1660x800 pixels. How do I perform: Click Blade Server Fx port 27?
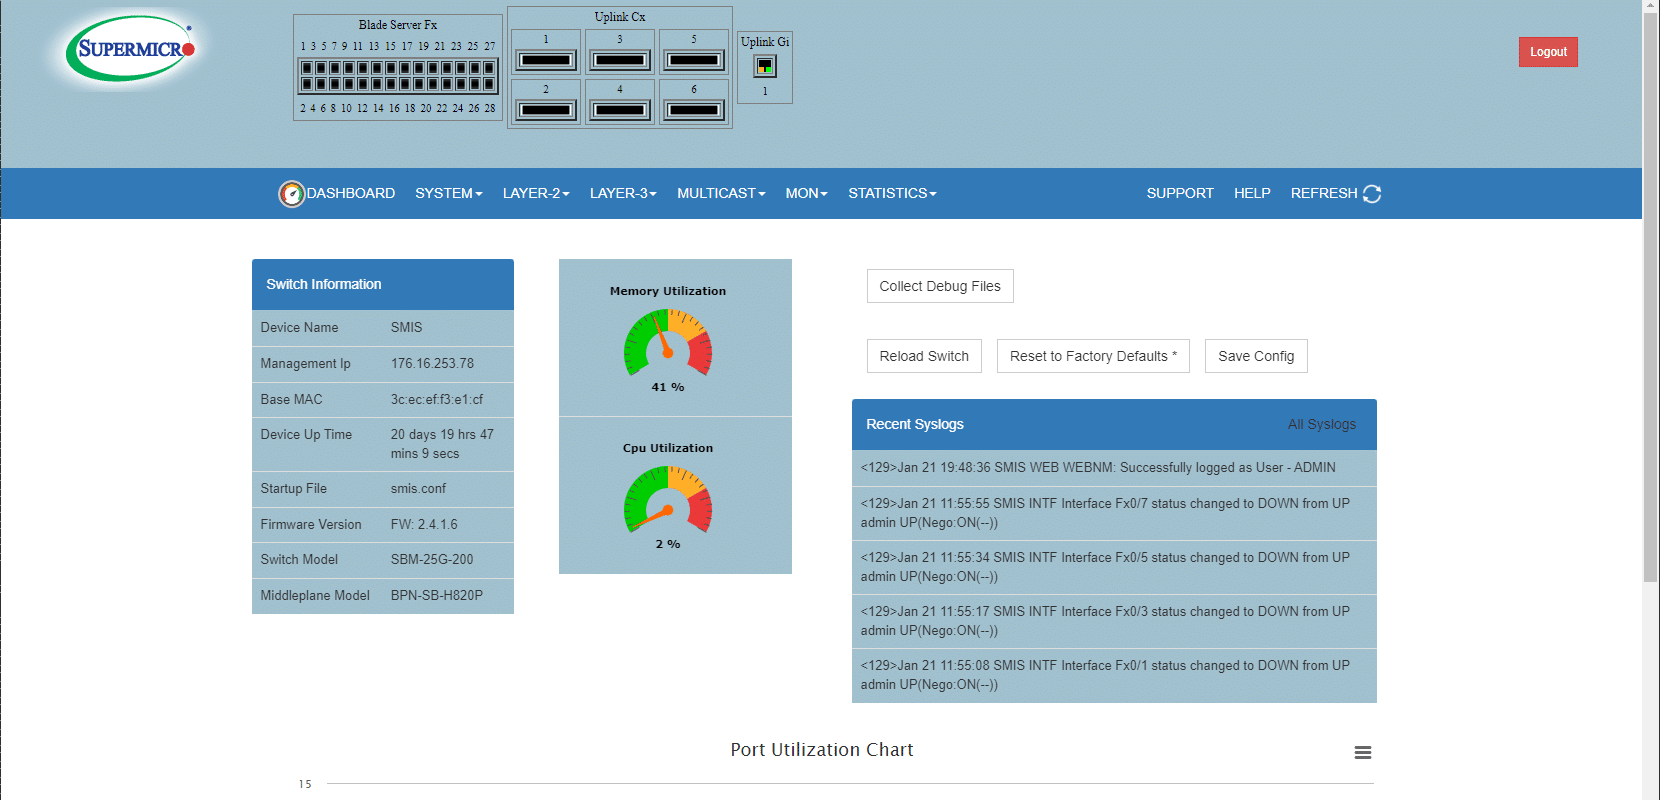pos(489,68)
